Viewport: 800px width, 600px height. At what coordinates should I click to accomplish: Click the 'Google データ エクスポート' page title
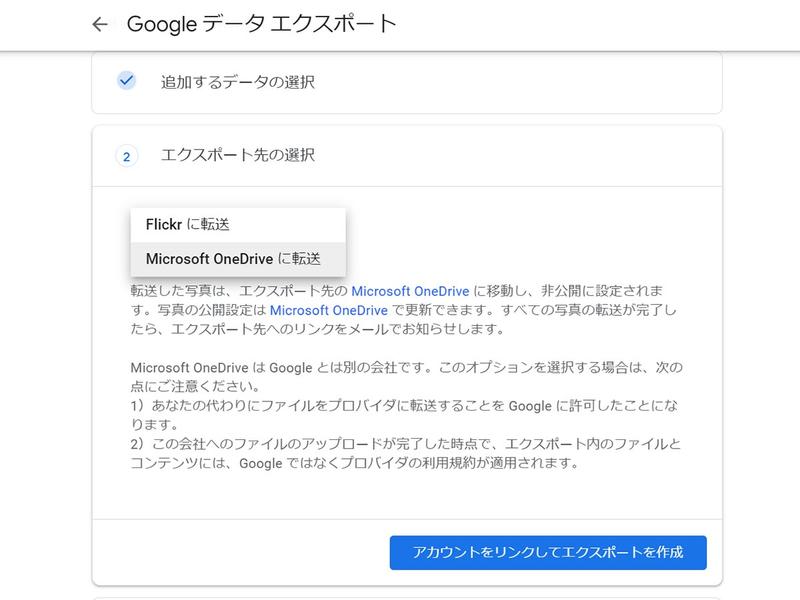pos(261,24)
